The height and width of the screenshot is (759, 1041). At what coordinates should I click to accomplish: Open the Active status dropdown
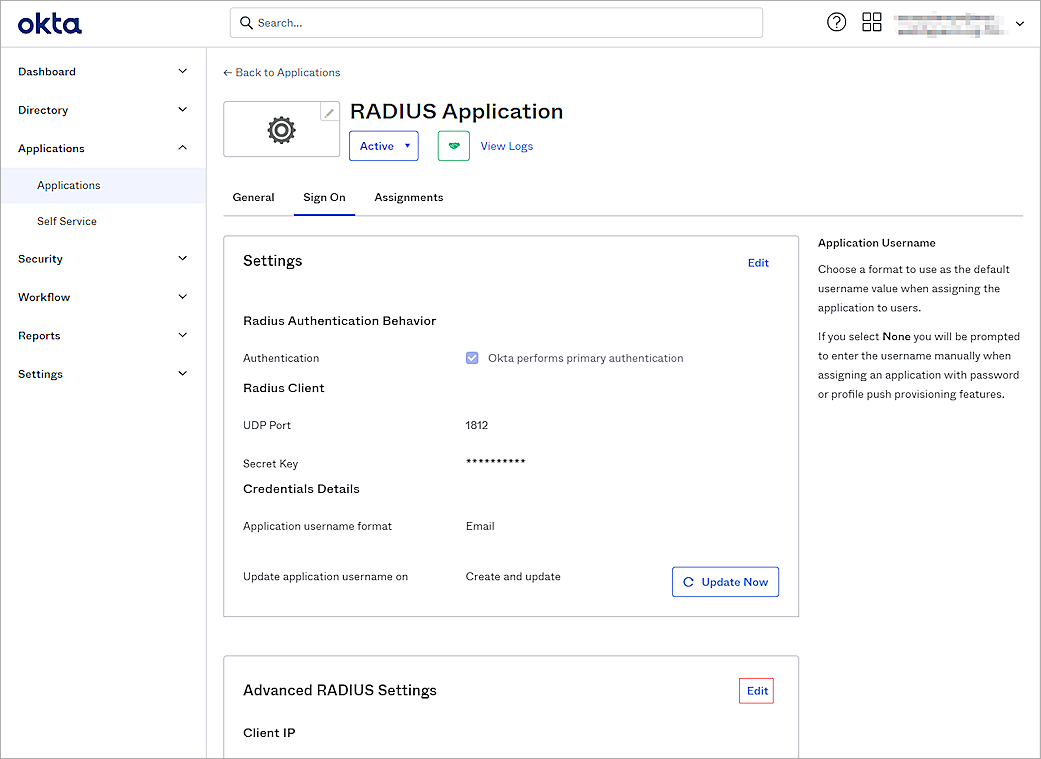tap(383, 145)
